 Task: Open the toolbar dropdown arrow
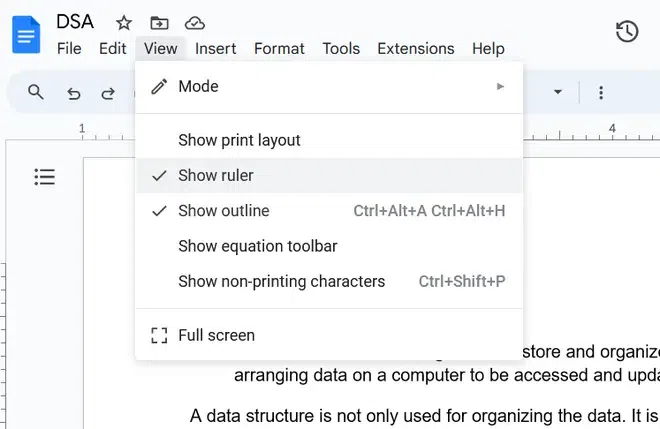(558, 93)
